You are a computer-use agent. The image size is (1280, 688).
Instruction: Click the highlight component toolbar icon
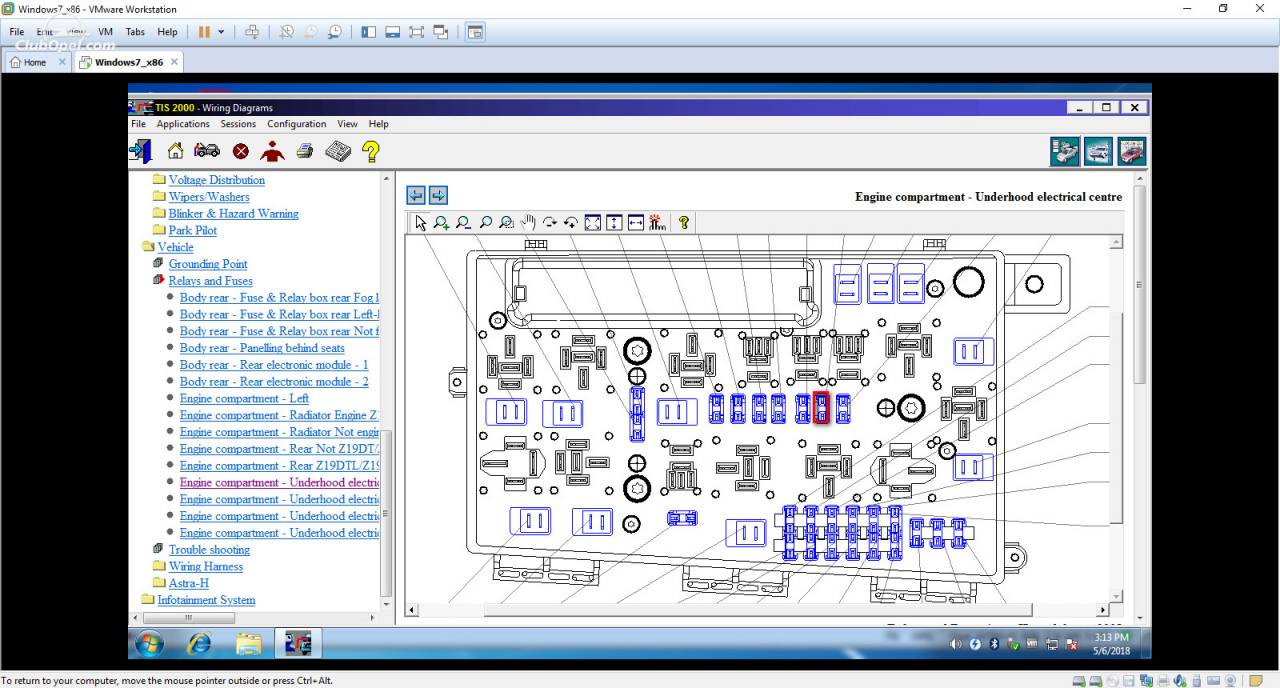[657, 223]
